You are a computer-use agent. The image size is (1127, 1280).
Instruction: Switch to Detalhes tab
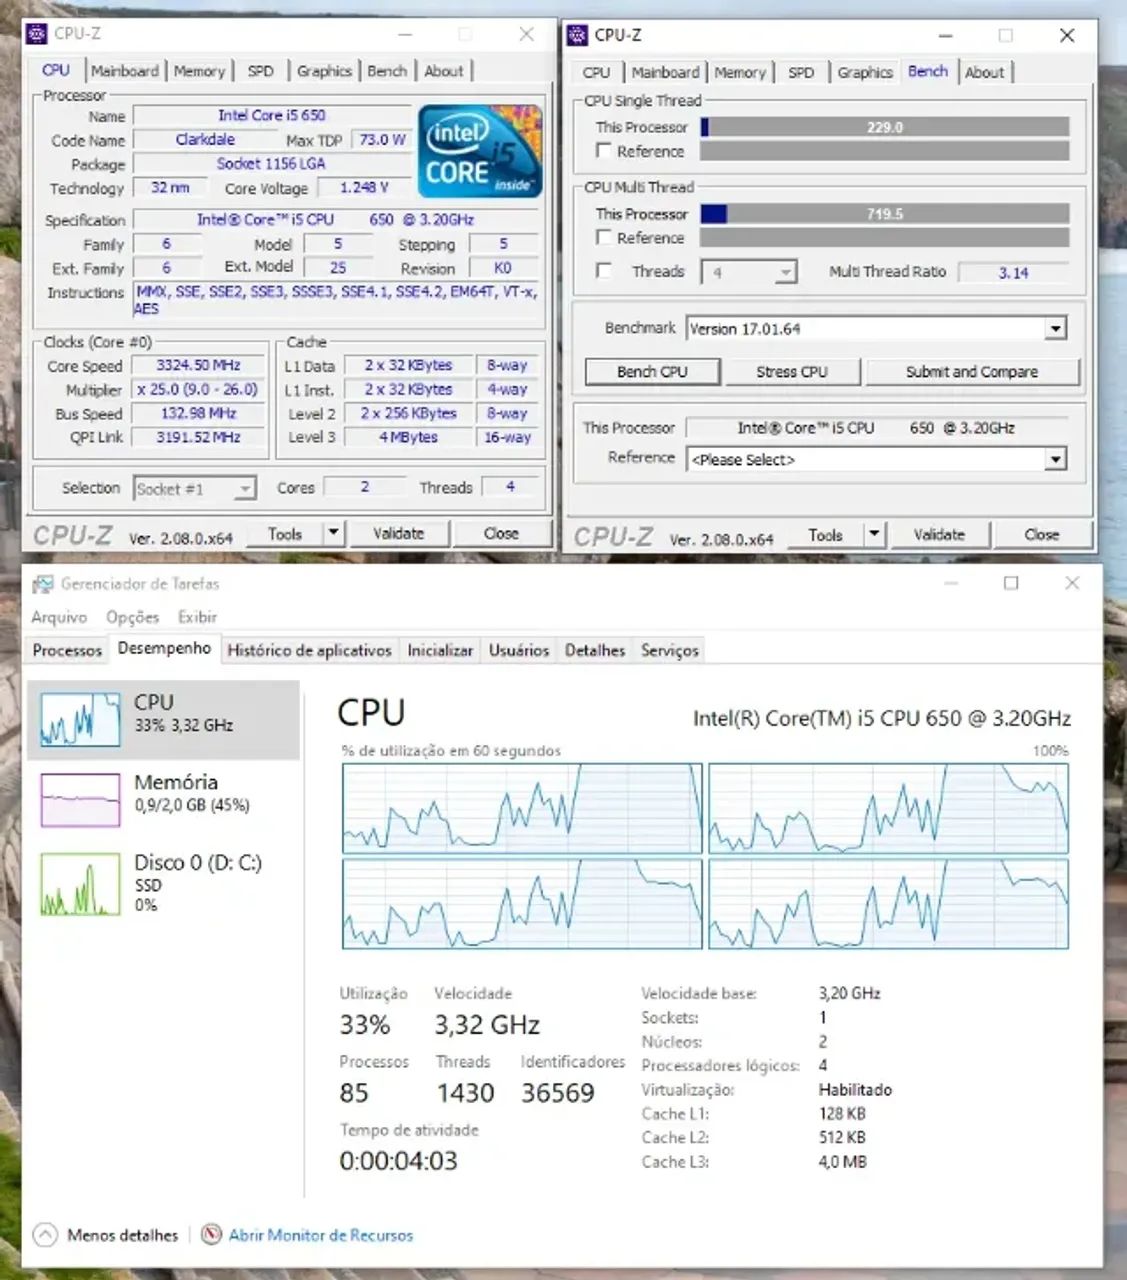click(595, 650)
